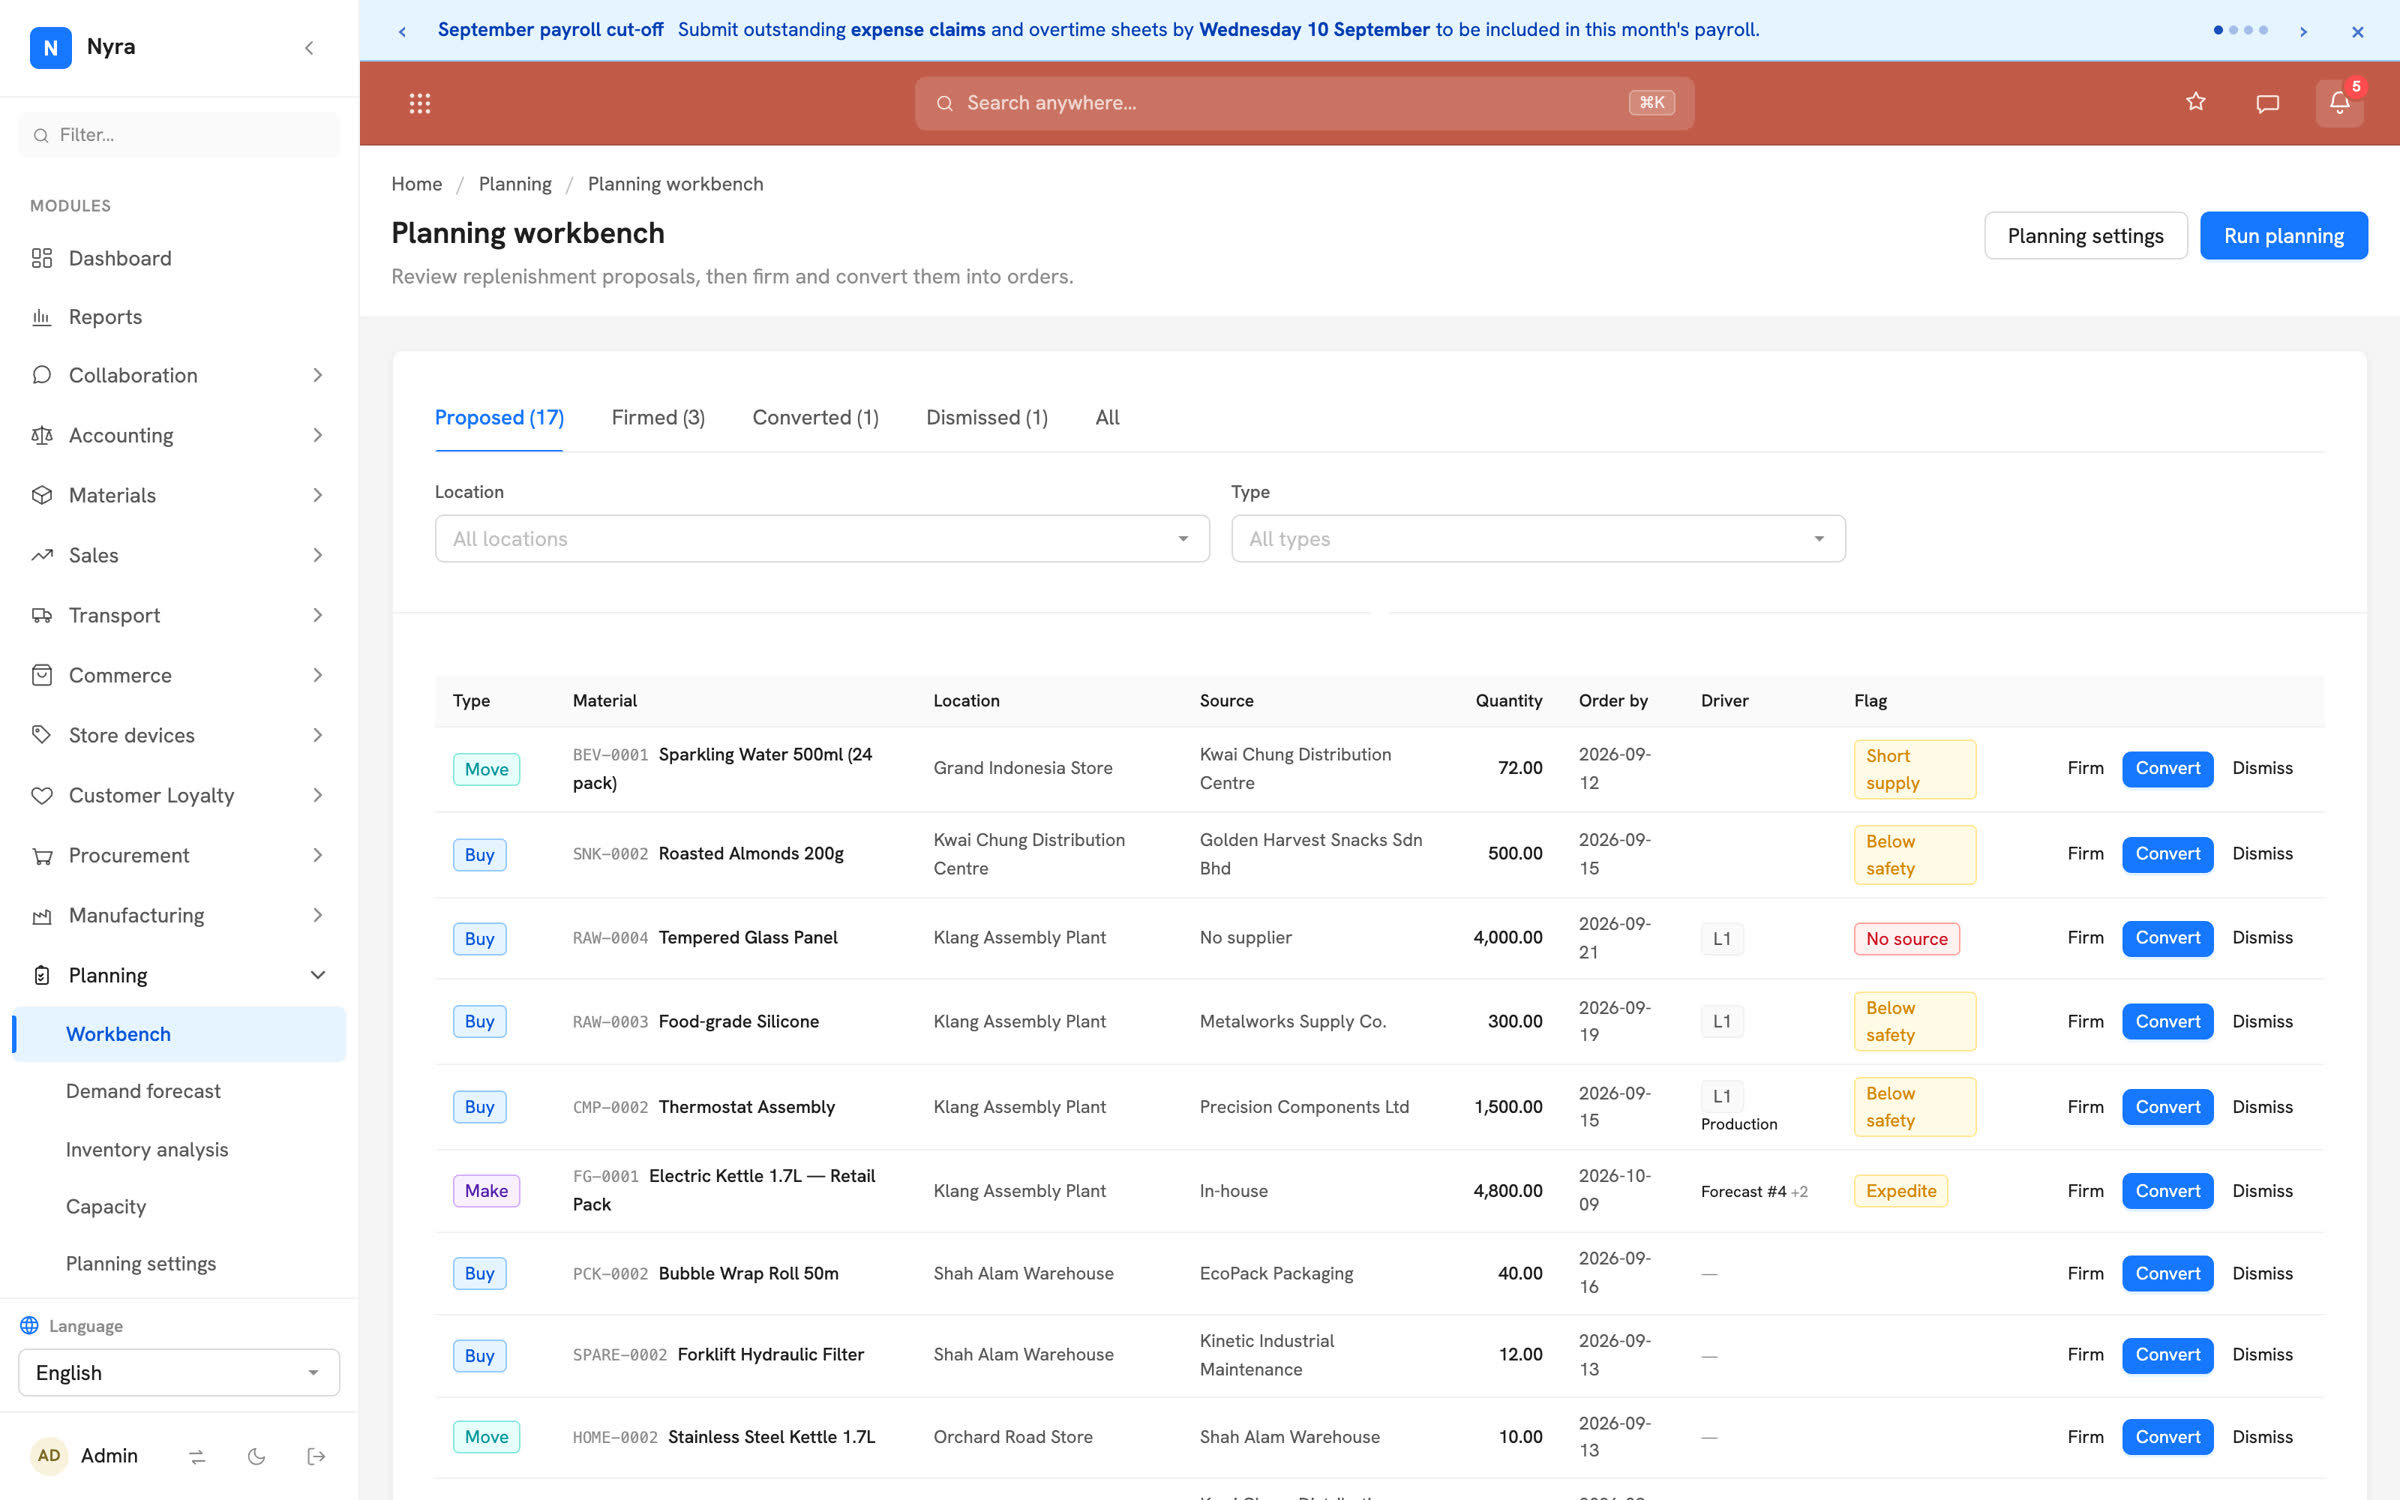Viewport: 2400px width, 1500px height.
Task: Click the Forecast #4 driver link
Action: tap(1743, 1192)
